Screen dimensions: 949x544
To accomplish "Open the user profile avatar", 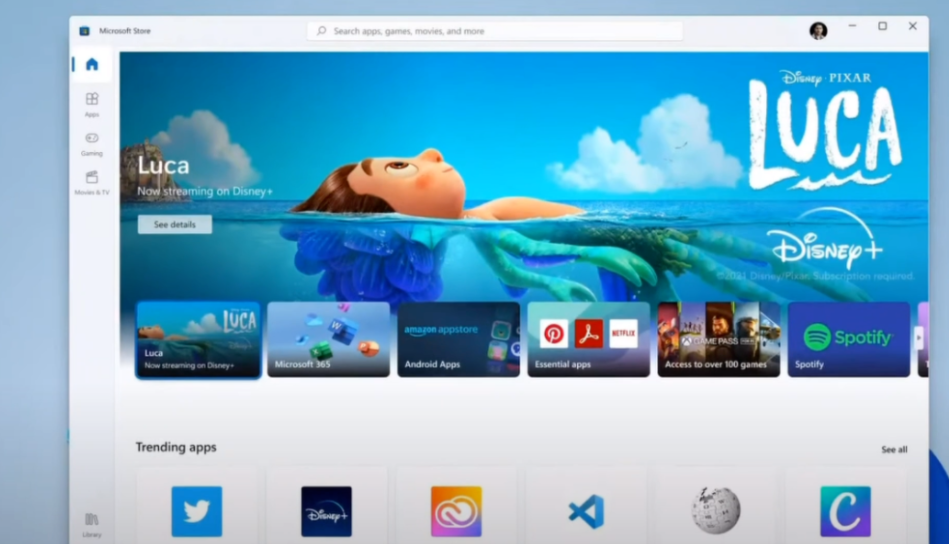I will [x=818, y=30].
